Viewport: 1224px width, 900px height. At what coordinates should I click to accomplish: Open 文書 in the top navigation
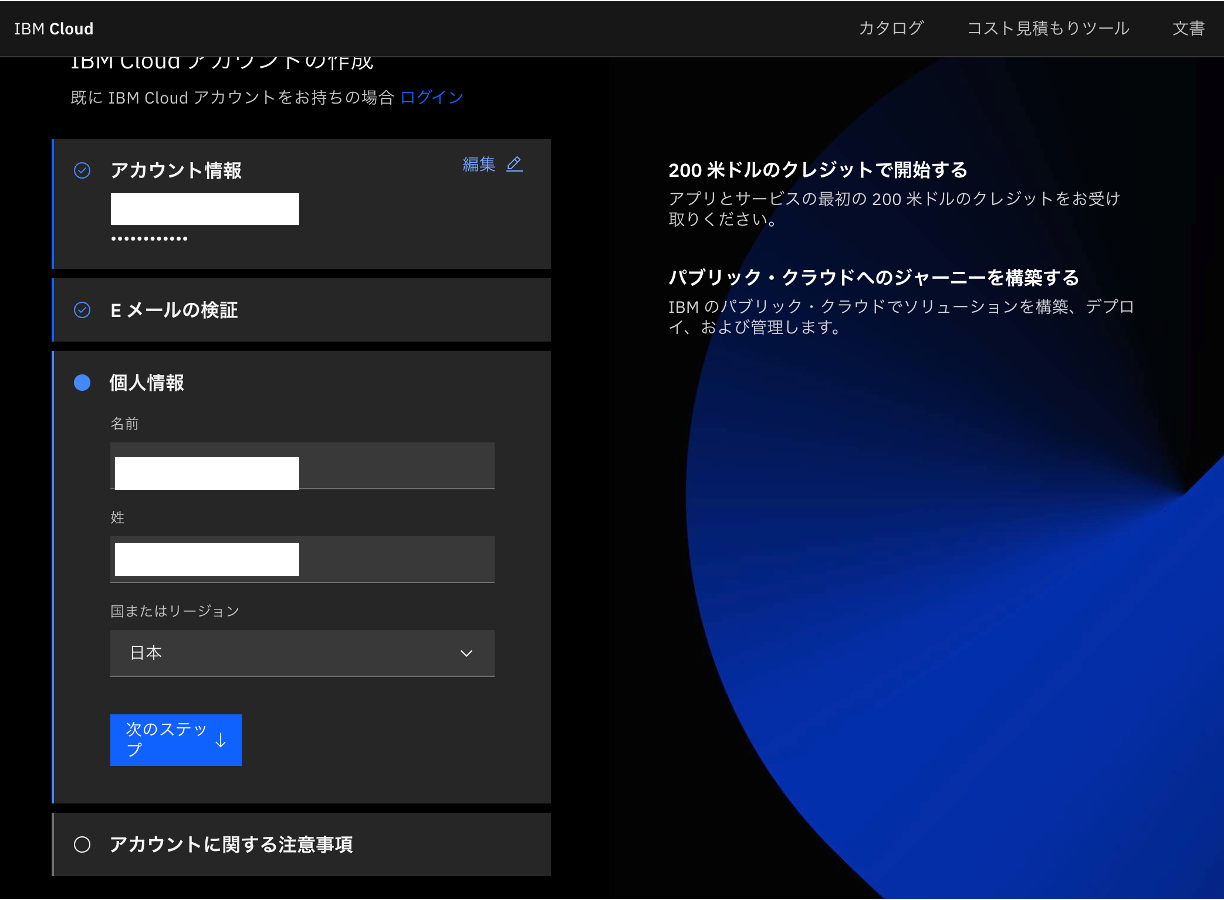(x=1189, y=28)
